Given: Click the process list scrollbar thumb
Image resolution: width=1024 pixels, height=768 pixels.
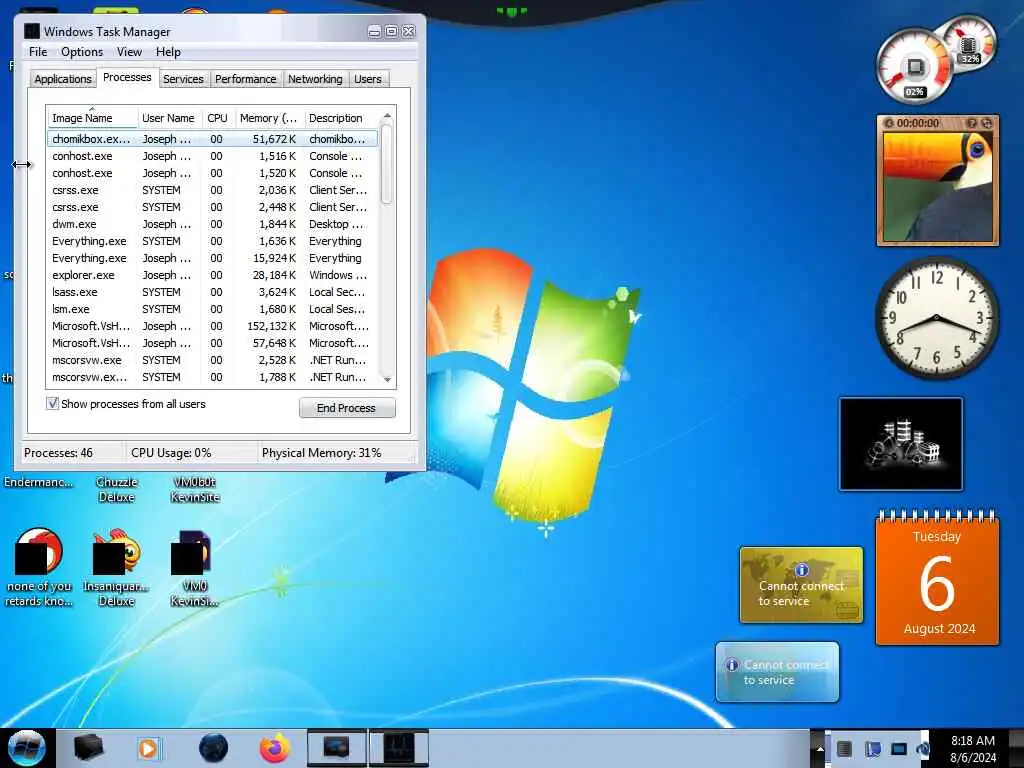Looking at the screenshot, I should tap(387, 165).
